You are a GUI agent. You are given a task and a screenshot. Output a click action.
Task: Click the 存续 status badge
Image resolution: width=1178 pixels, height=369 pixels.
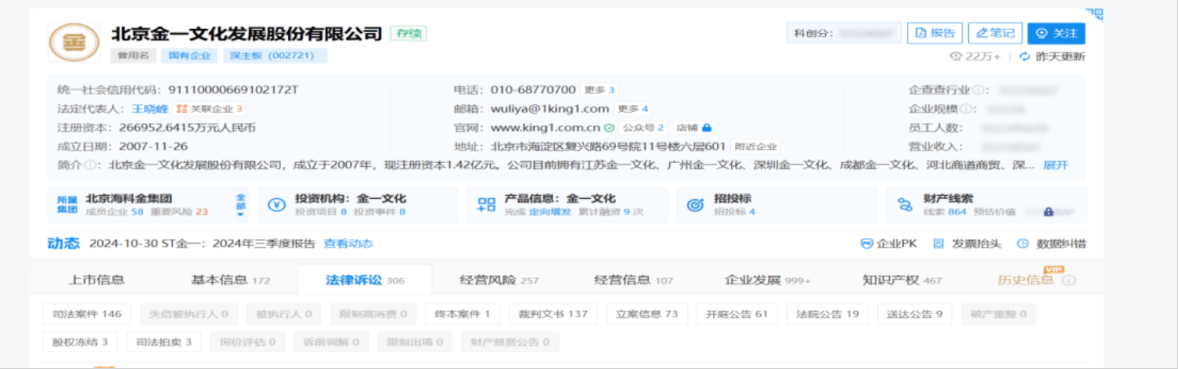click(x=409, y=33)
